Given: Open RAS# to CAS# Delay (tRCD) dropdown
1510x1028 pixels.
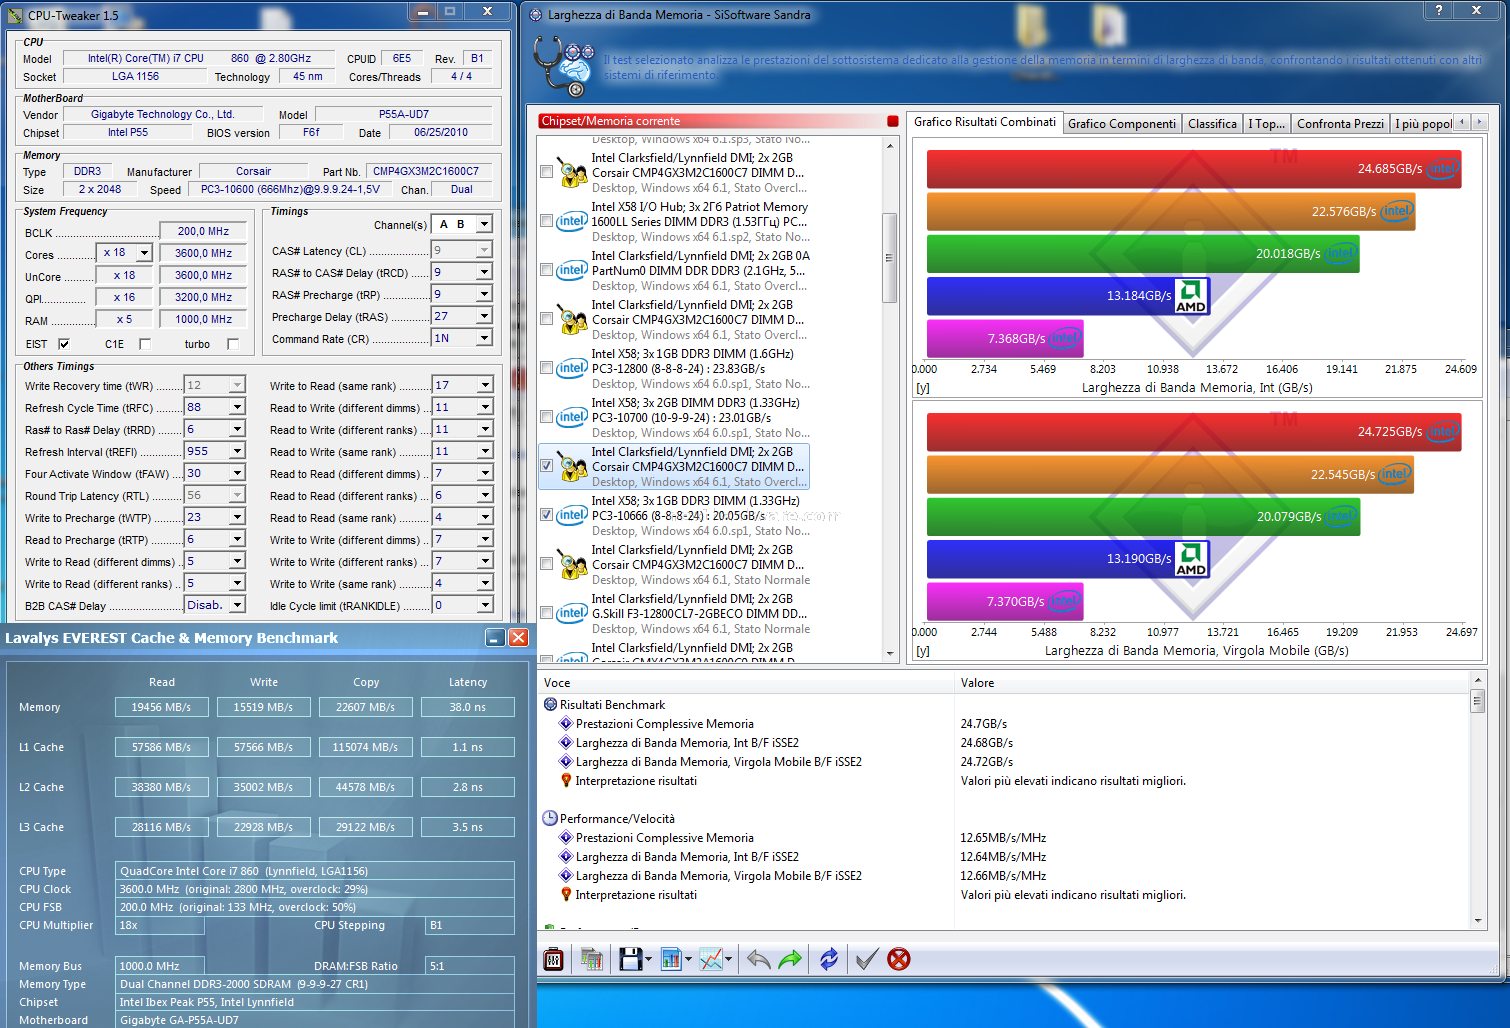Looking at the screenshot, I should pyautogui.click(x=484, y=272).
